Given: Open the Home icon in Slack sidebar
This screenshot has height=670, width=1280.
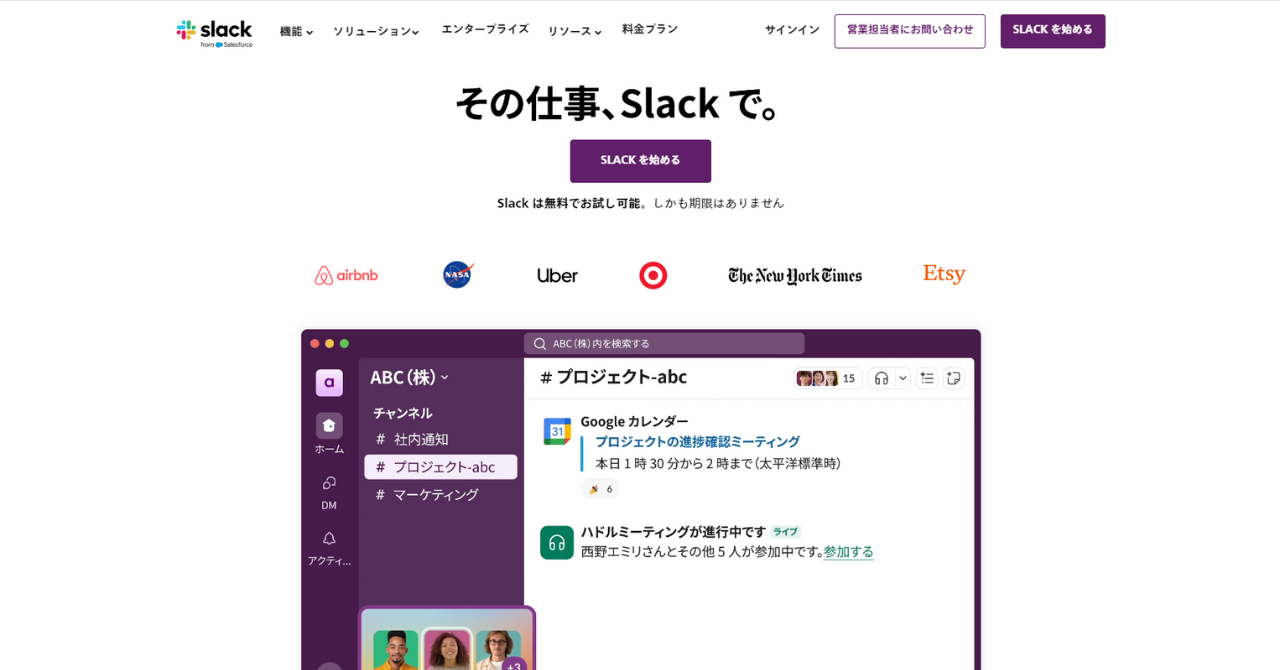Looking at the screenshot, I should coord(329,425).
